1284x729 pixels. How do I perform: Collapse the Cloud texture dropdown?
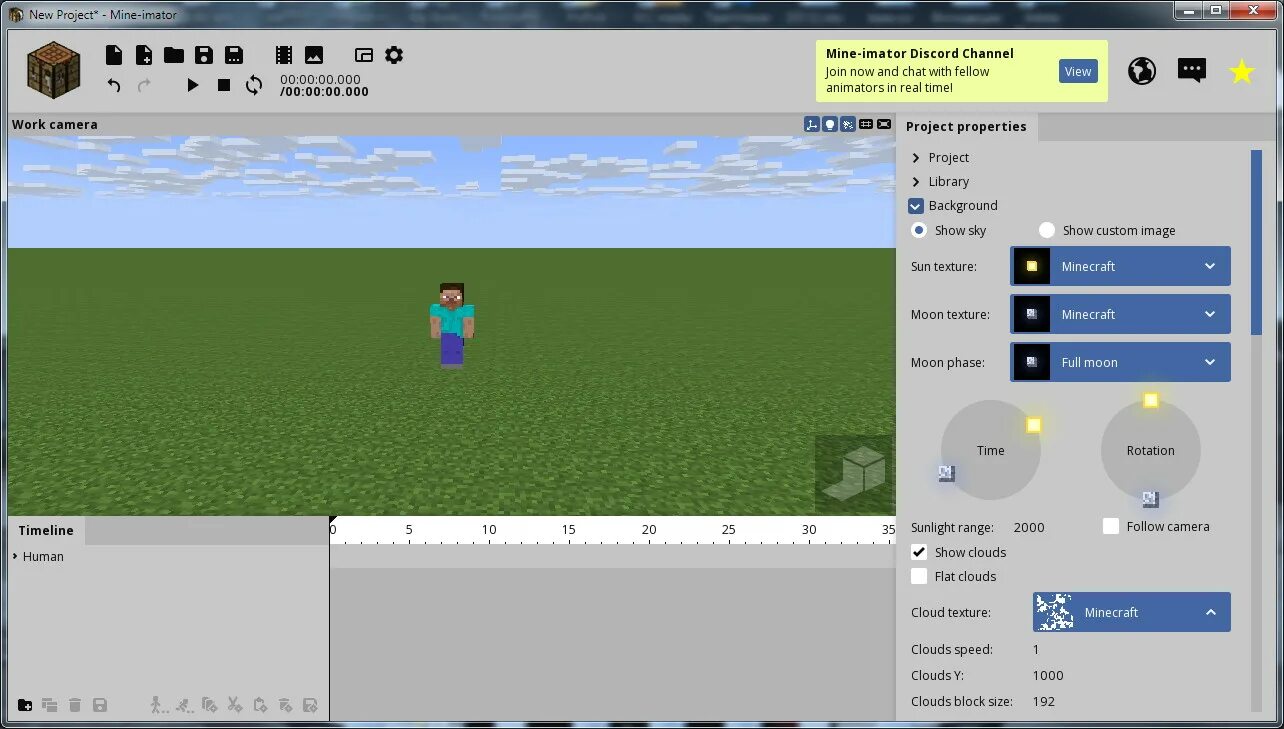pos(1132,612)
